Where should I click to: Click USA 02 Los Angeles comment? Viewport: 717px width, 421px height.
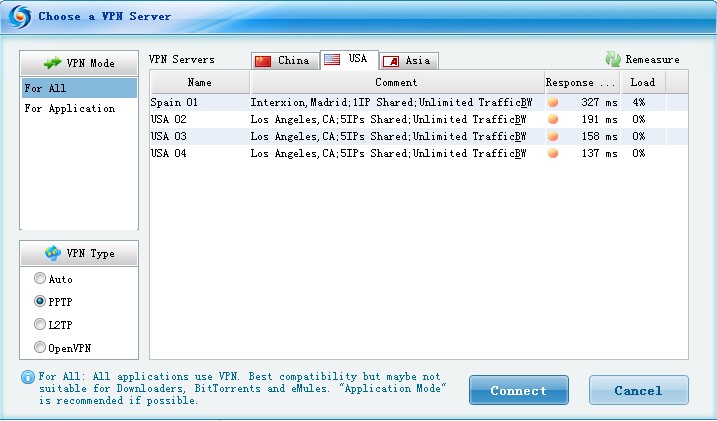(388, 119)
